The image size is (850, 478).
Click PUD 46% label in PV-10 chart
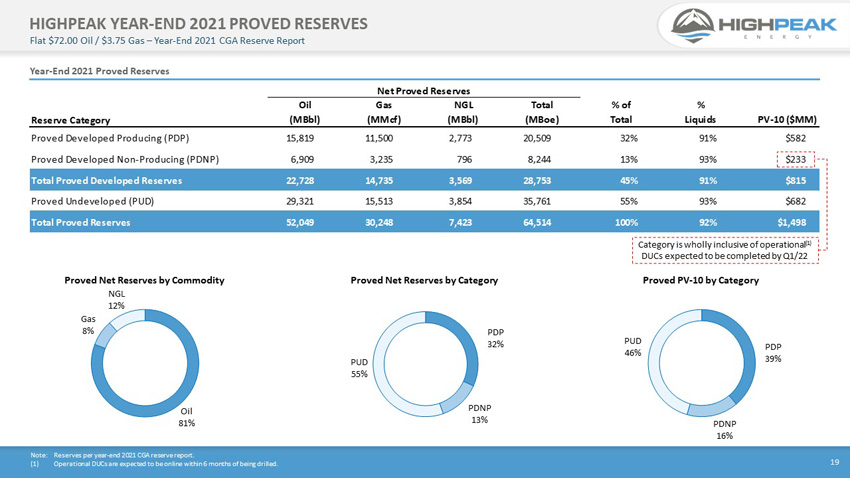[x=633, y=347]
